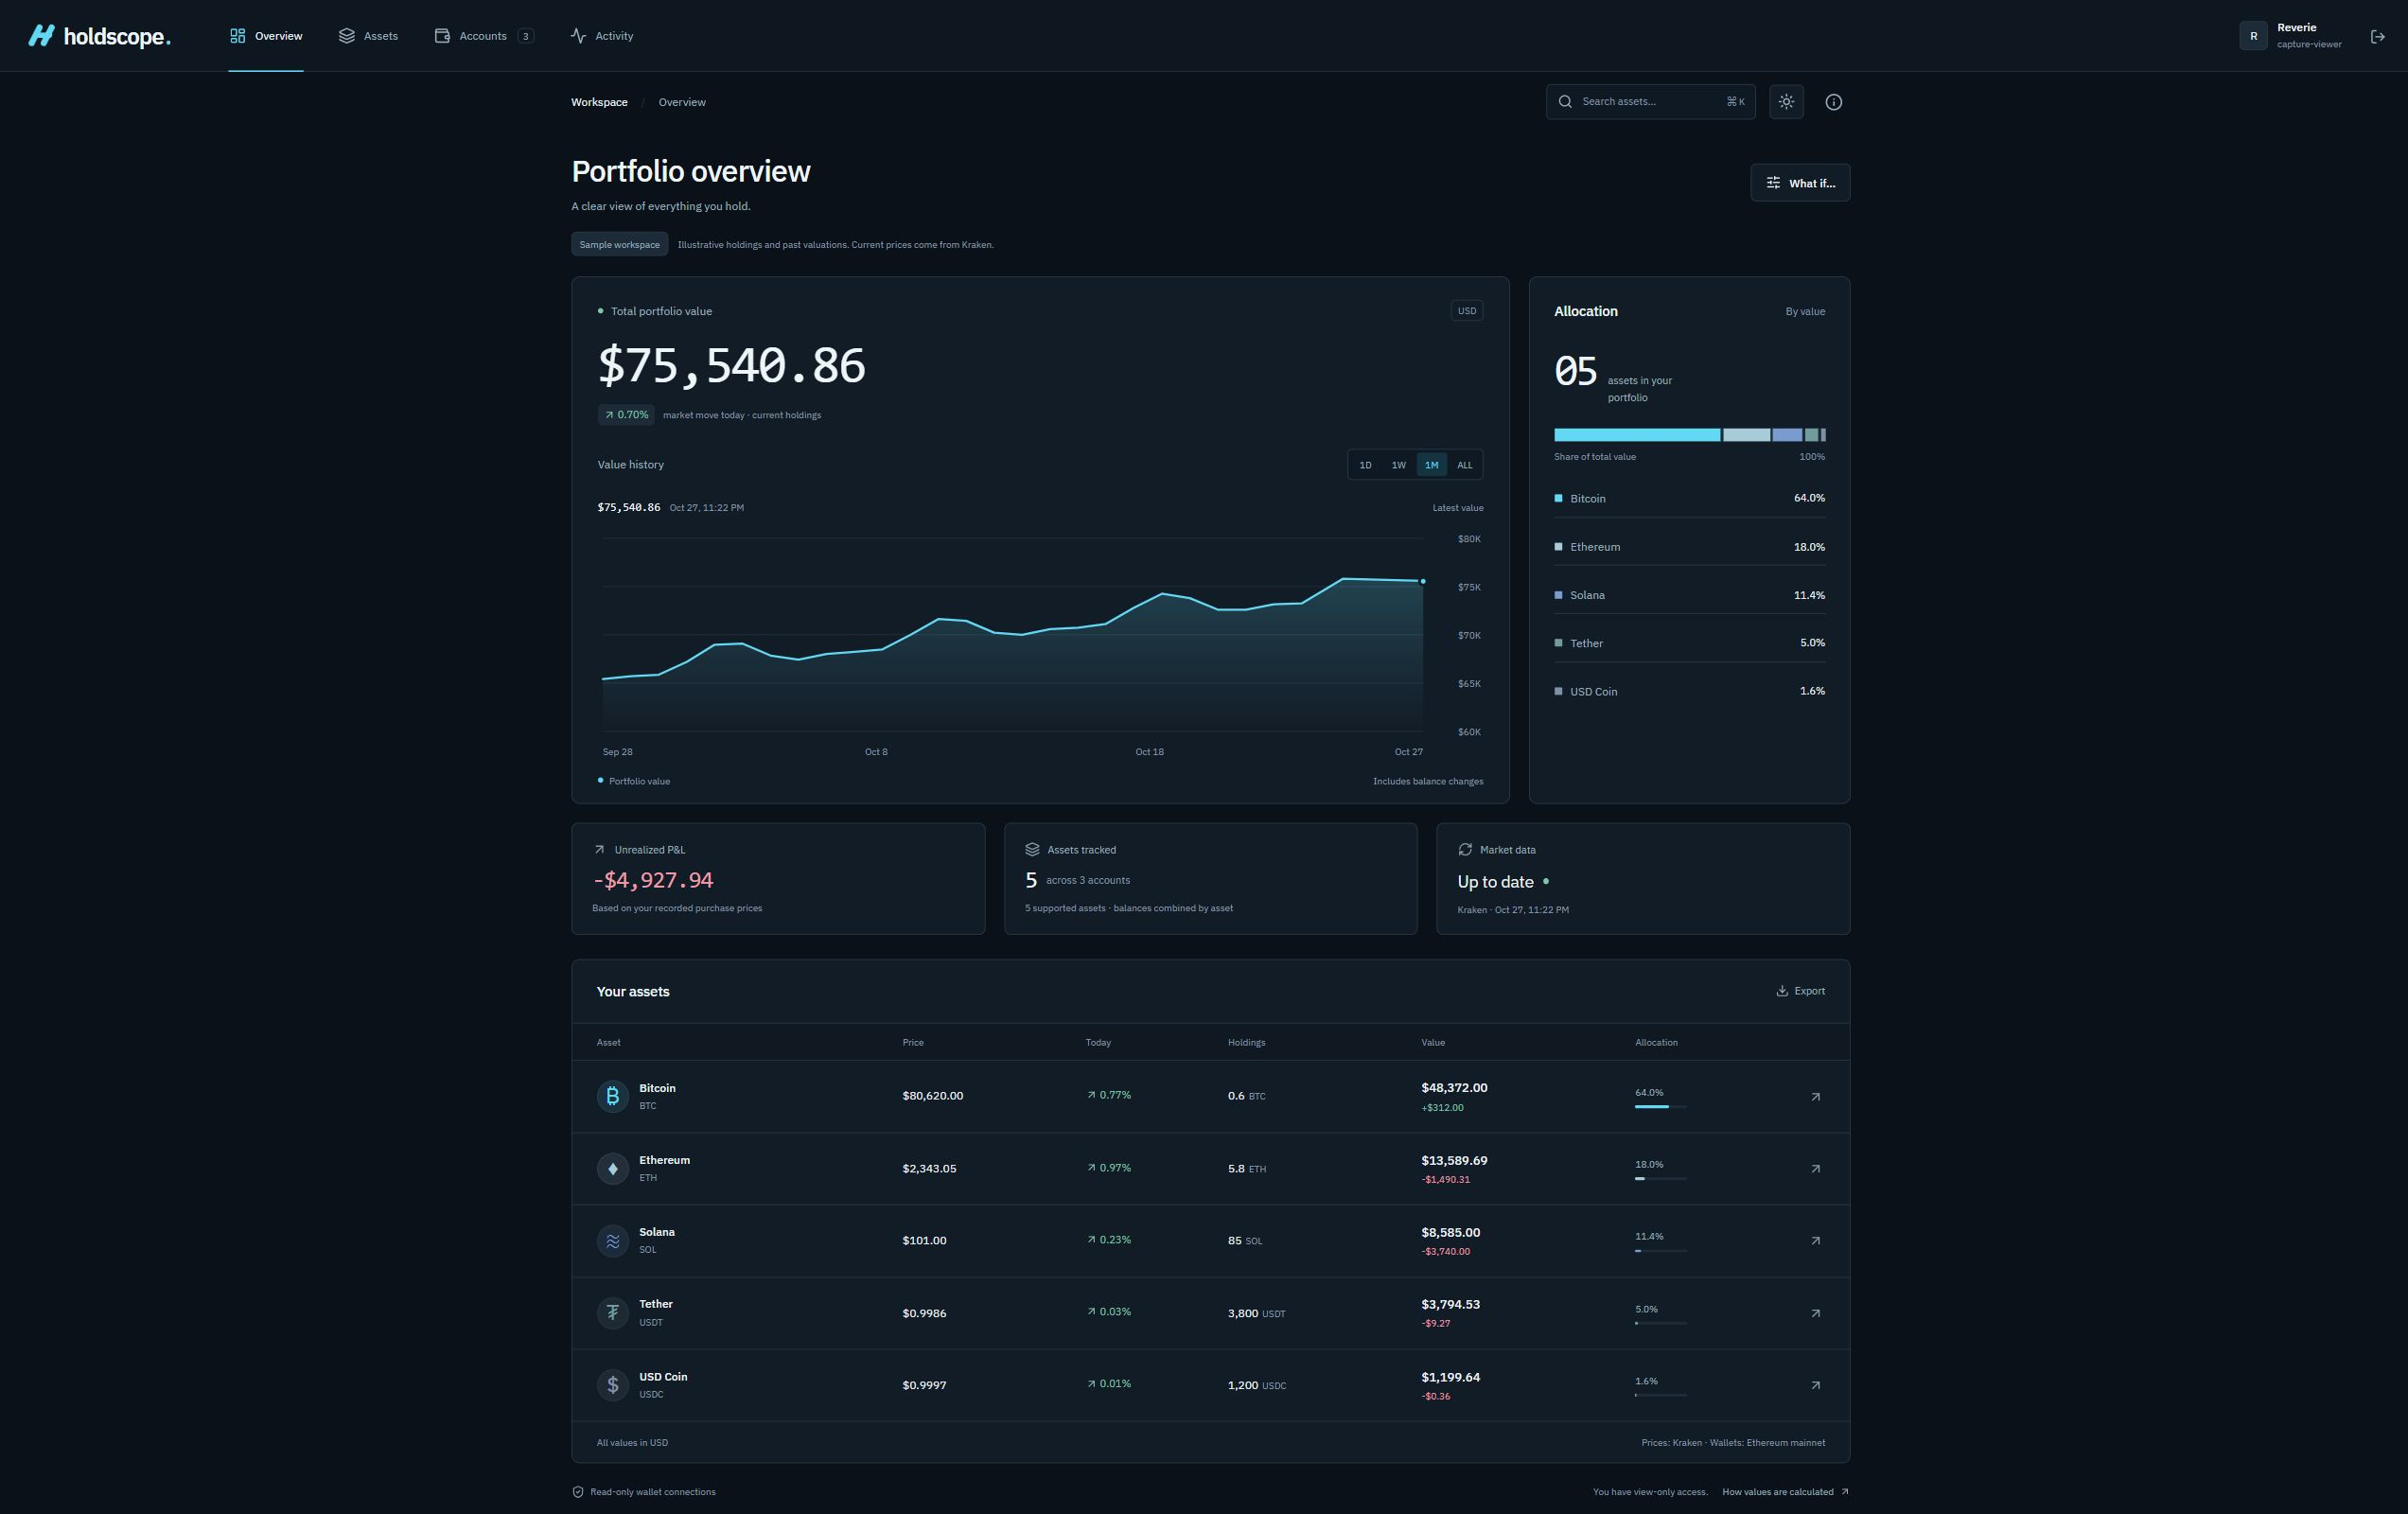Click the USD currency badge
The width and height of the screenshot is (2408, 1514).
point(1466,311)
